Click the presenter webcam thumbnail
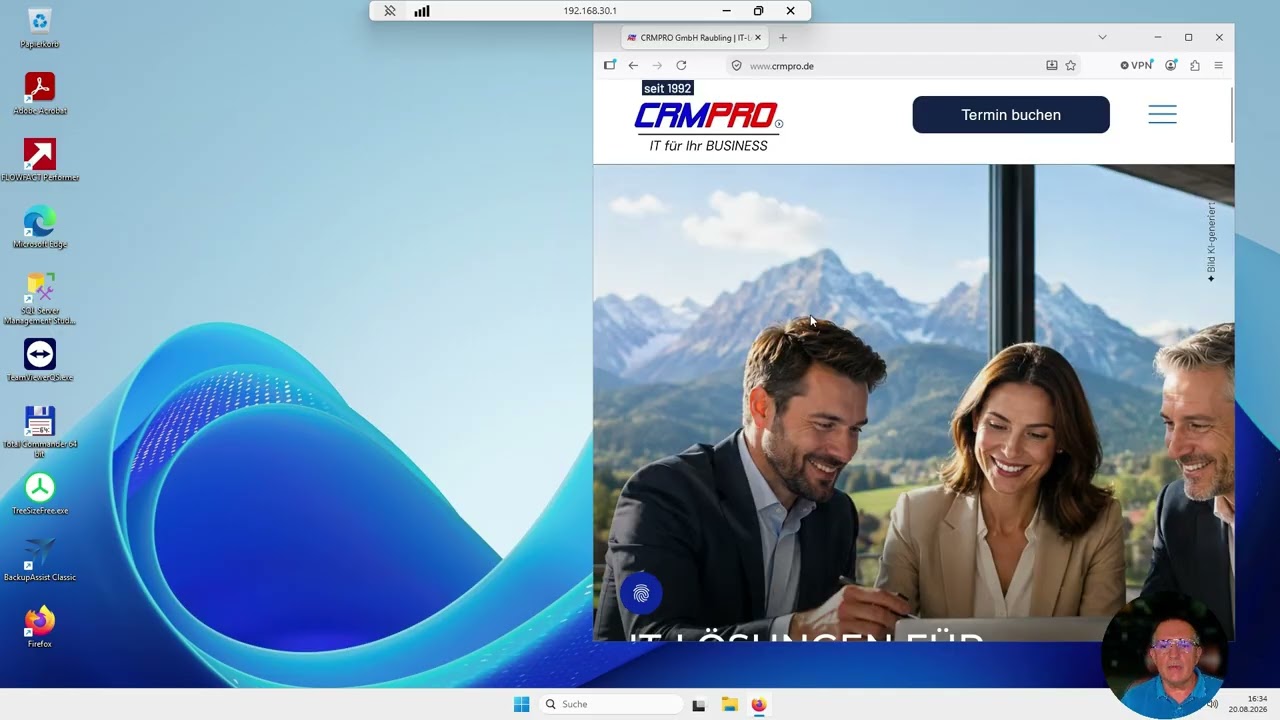 [1163, 654]
